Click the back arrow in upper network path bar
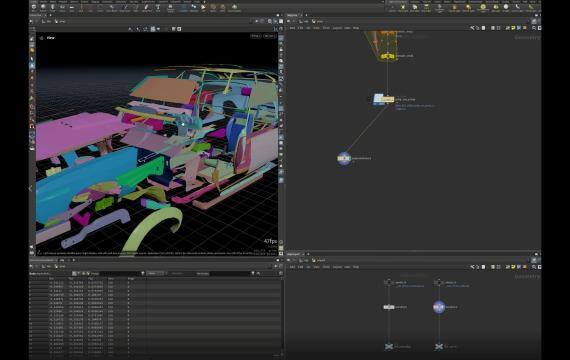The height and width of the screenshot is (360, 570). [289, 21]
